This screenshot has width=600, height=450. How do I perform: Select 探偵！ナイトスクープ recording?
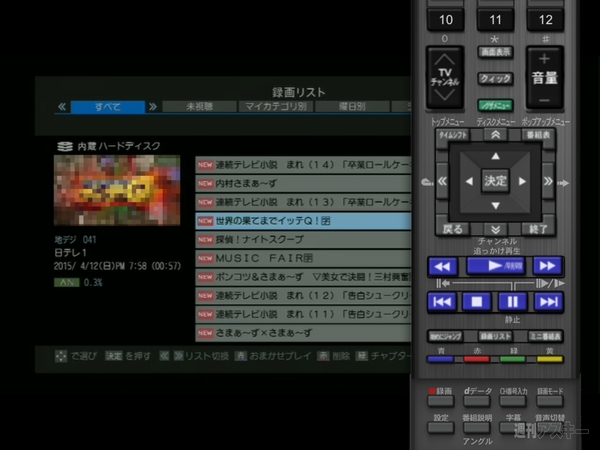(303, 240)
